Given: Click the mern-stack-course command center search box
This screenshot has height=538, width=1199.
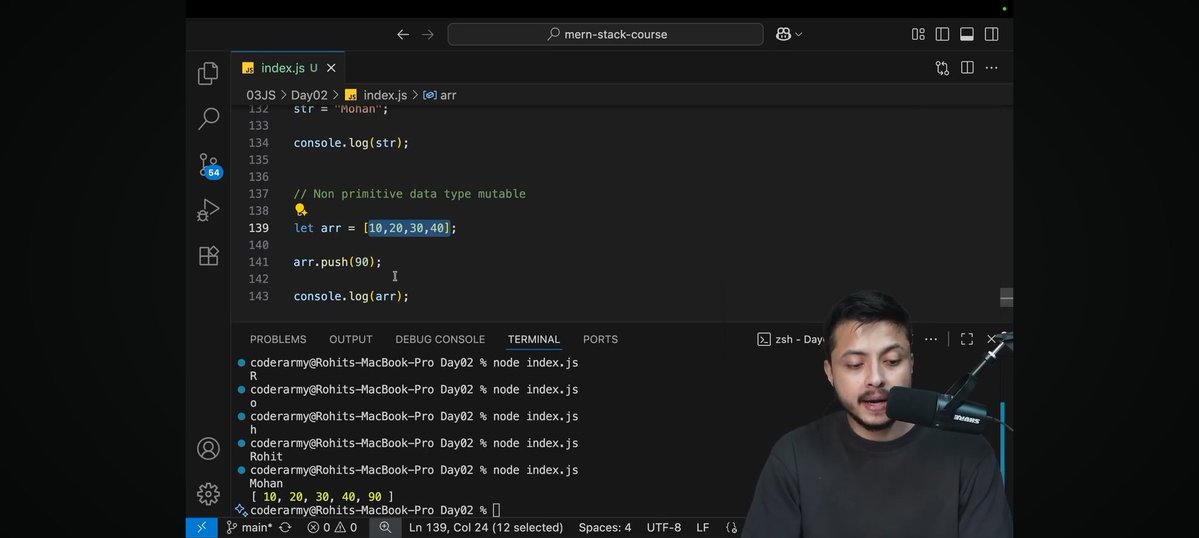Looking at the screenshot, I should (x=606, y=34).
